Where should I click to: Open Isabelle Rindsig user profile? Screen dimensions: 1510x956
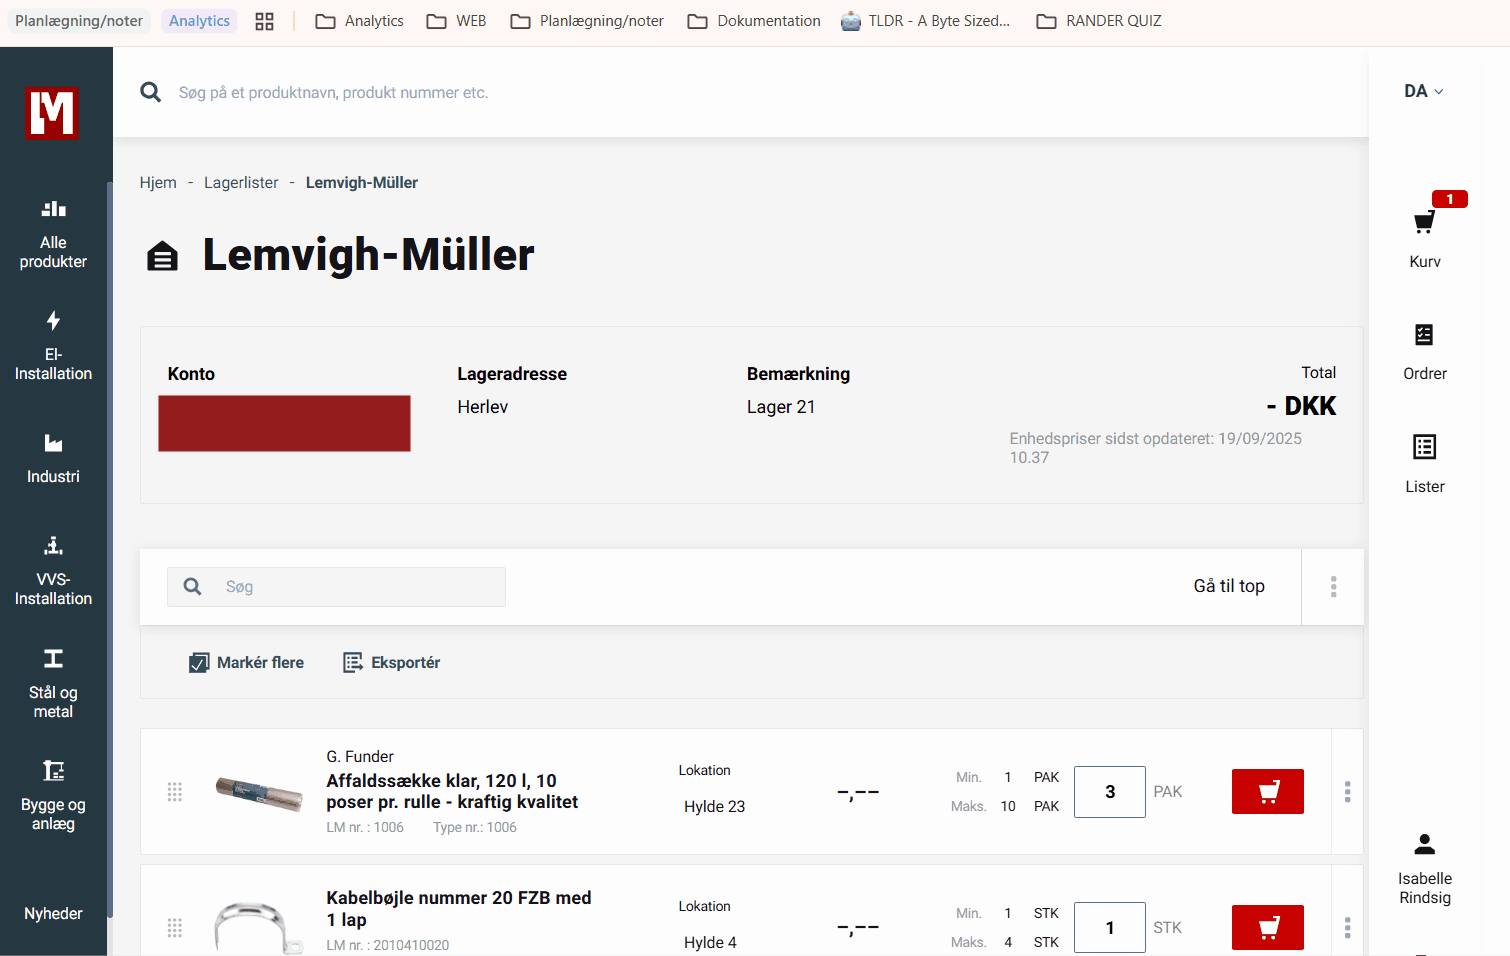1424,868
